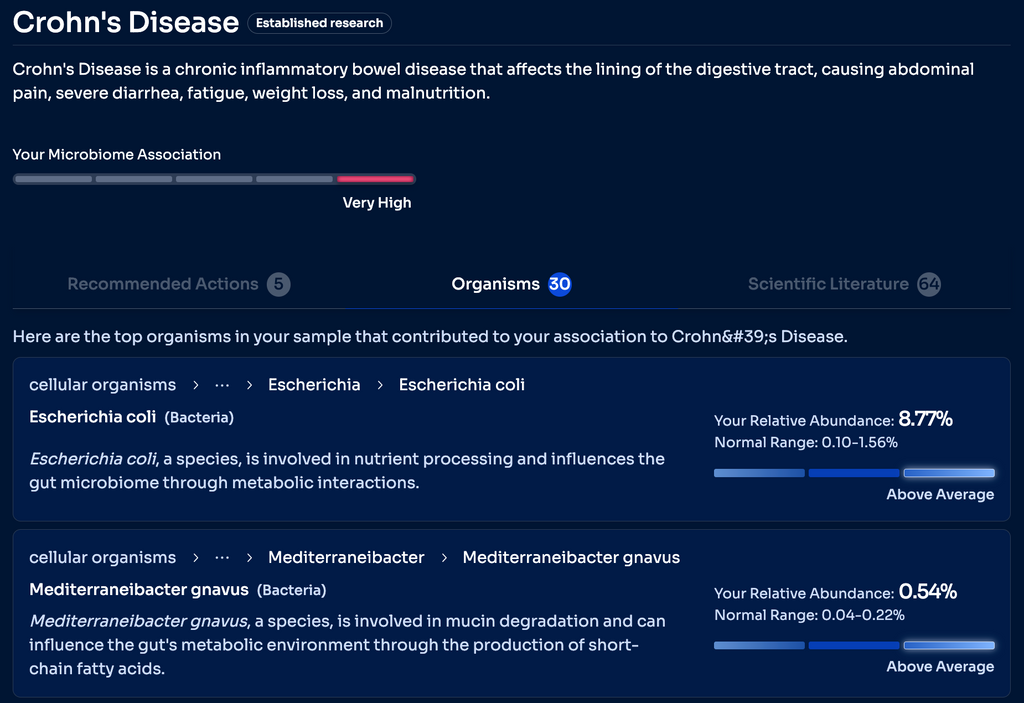The image size is (1024, 703).
Task: Expand the ellipsis in Escherichia coli breadcrumb
Action: click(222, 385)
